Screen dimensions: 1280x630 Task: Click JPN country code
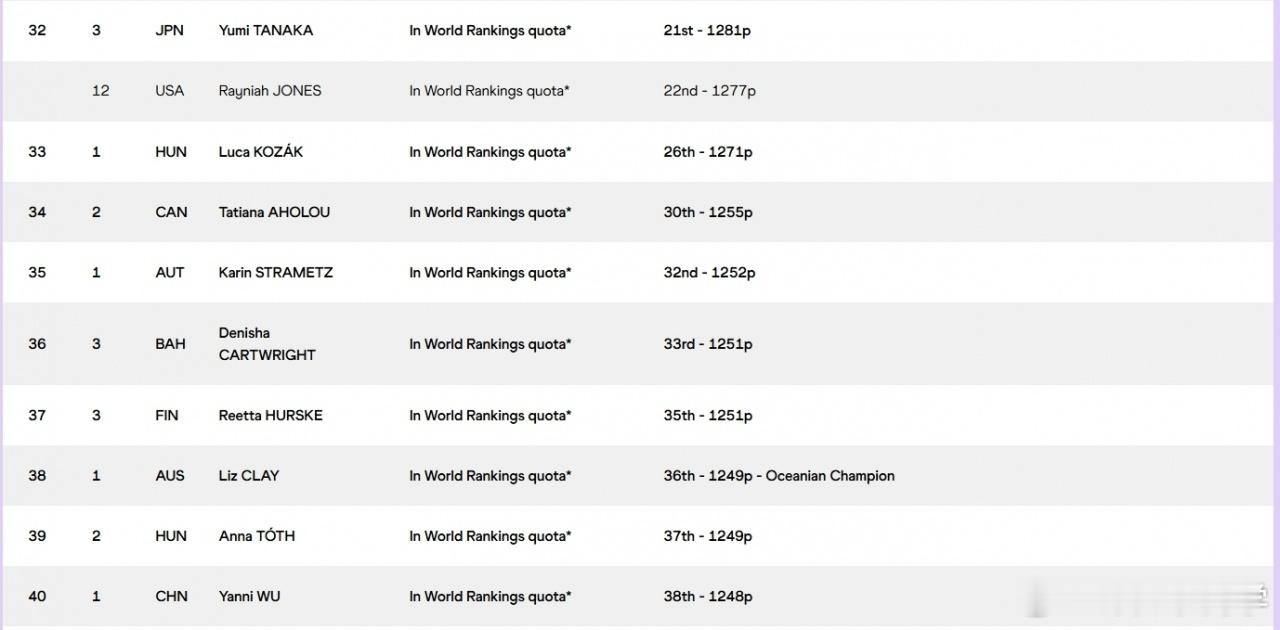[170, 30]
